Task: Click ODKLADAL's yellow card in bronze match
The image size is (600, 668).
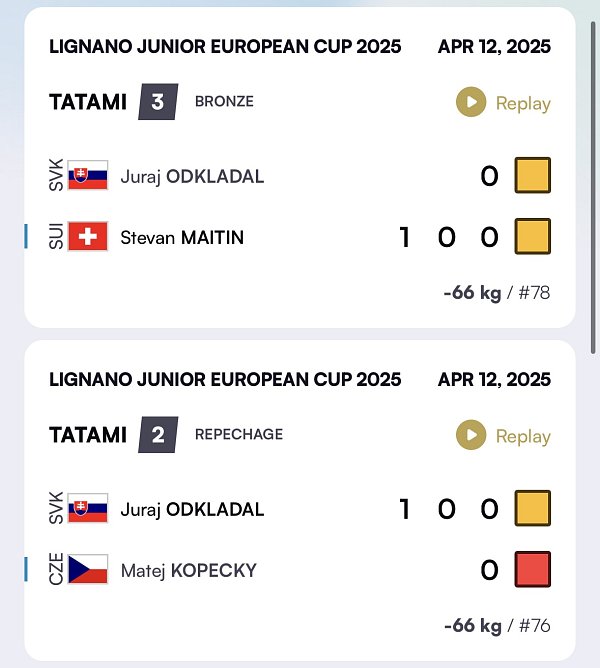Action: tap(533, 175)
